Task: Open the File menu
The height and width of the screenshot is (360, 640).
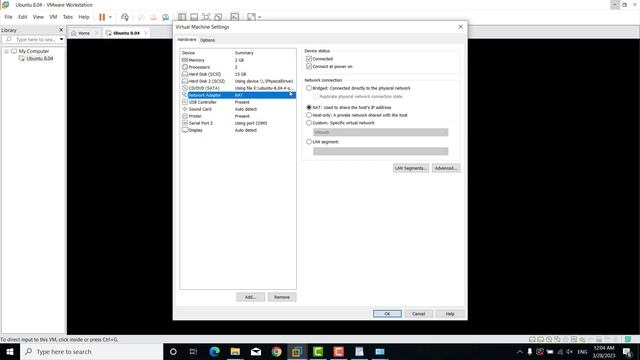Action: tap(9, 17)
